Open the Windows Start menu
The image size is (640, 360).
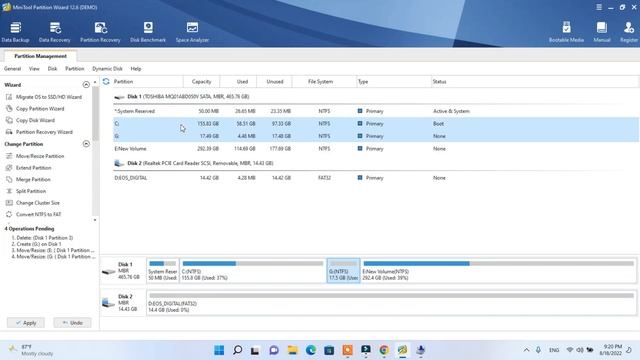coord(219,350)
